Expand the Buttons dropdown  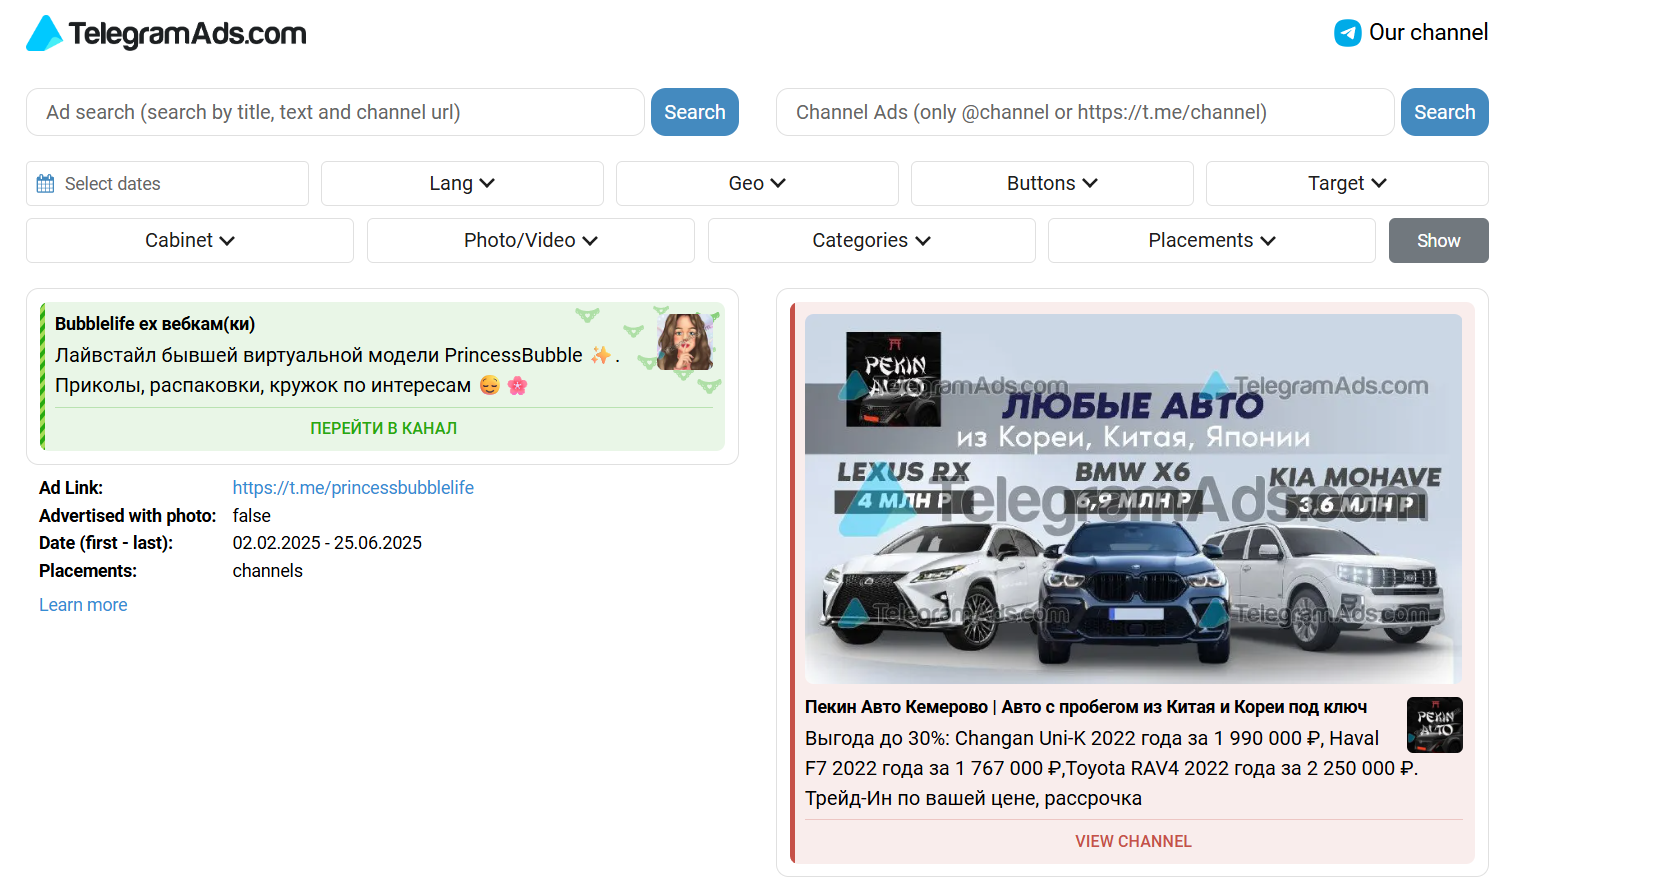1052,184
